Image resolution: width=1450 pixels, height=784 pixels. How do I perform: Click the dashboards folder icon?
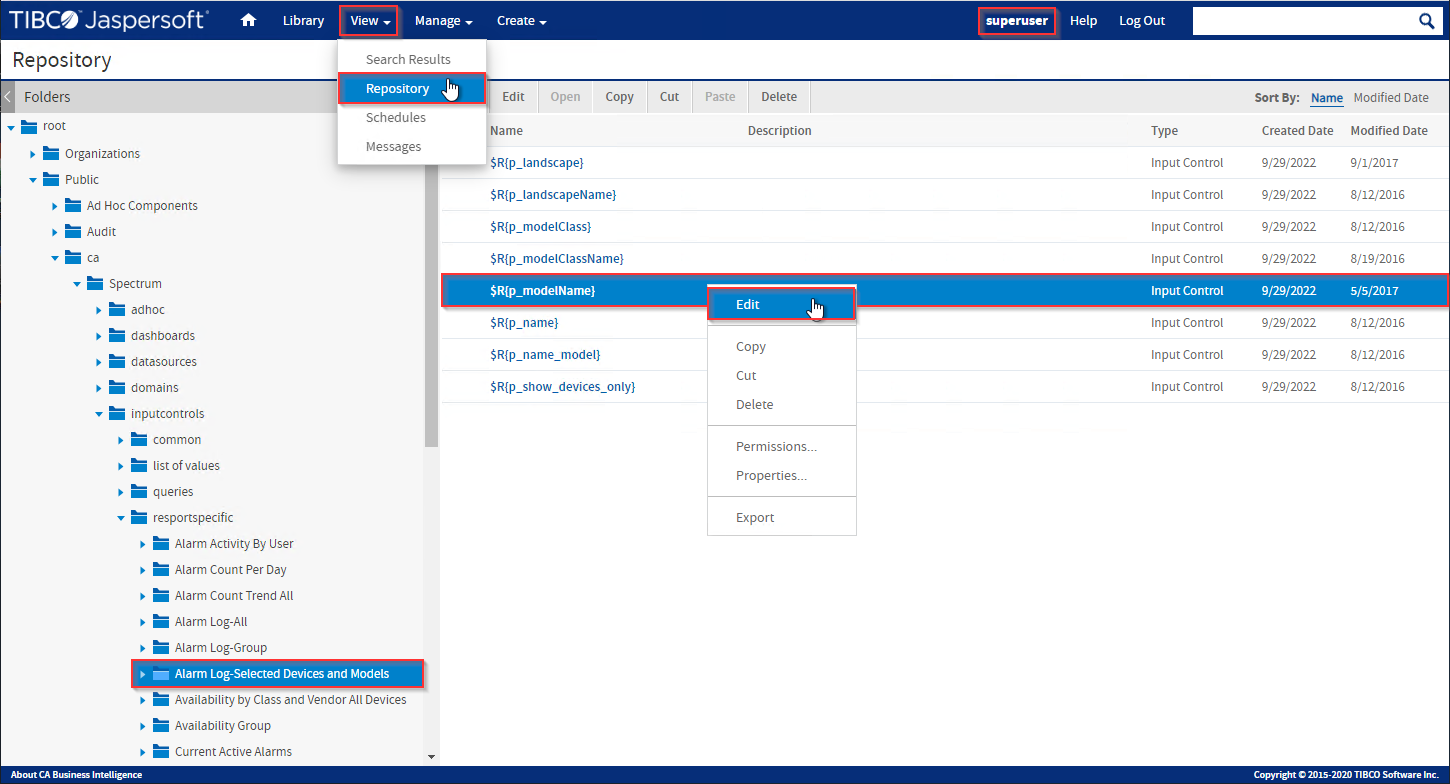tap(116, 335)
